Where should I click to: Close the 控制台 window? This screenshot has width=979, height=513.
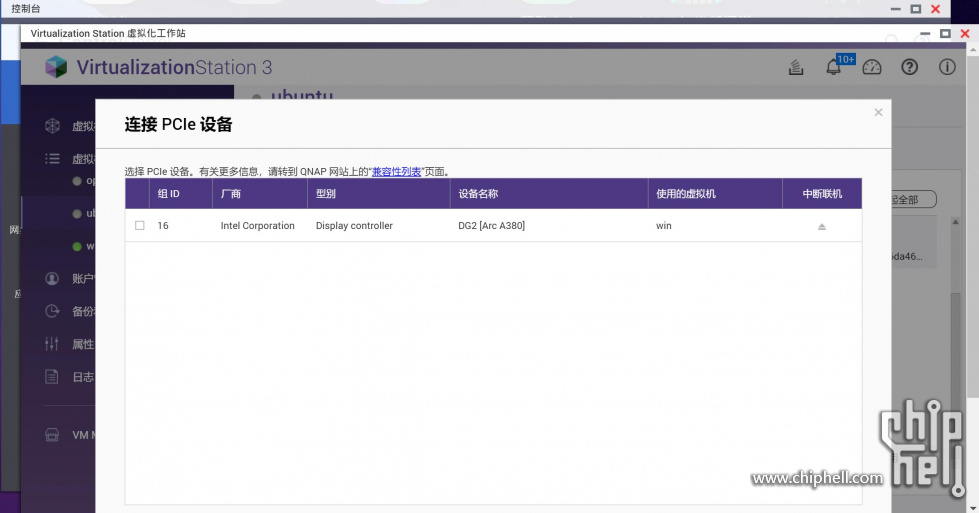pyautogui.click(x=935, y=9)
